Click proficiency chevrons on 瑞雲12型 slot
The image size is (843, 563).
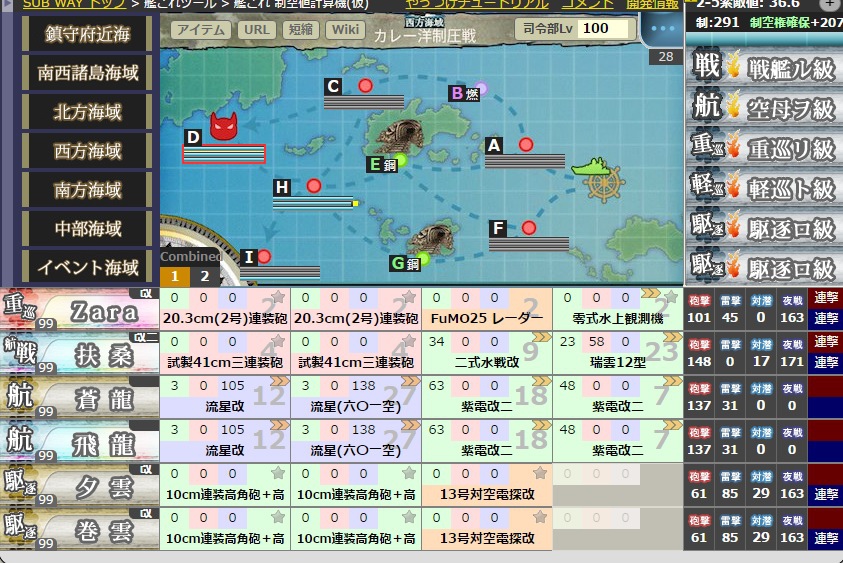tap(673, 337)
